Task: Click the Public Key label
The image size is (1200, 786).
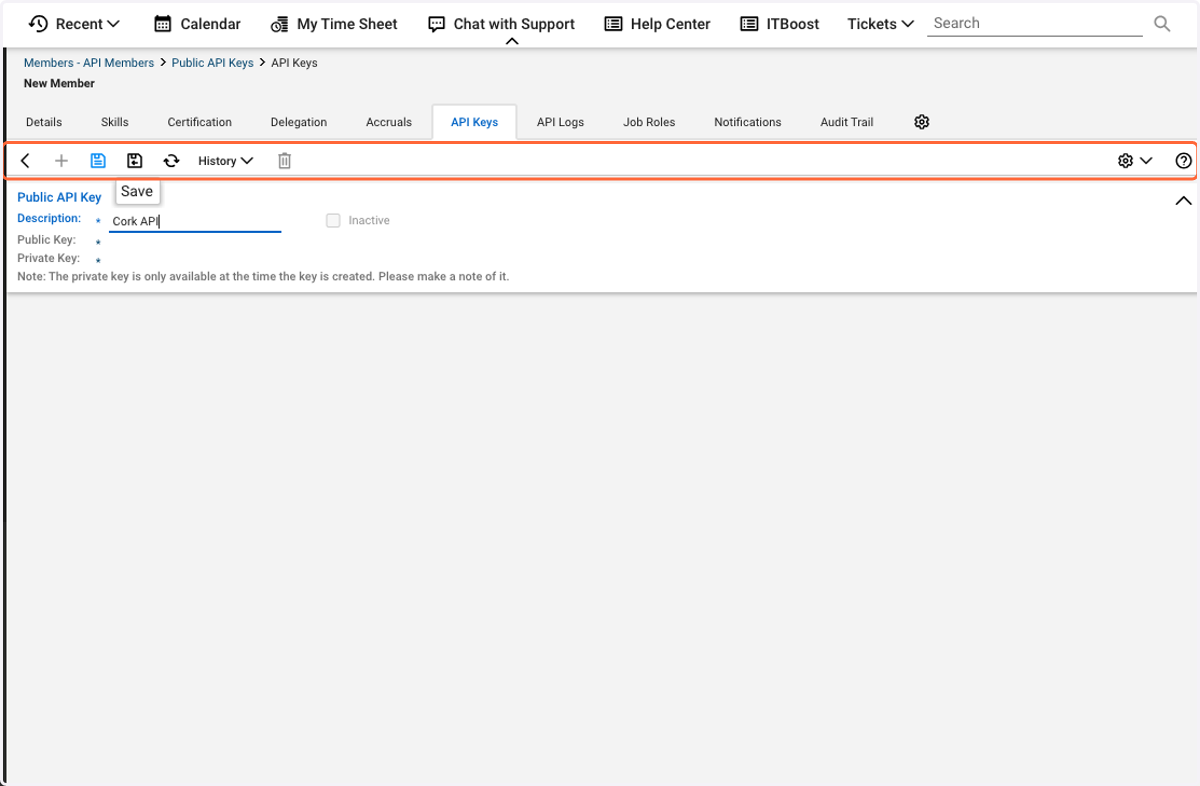Action: click(46, 240)
